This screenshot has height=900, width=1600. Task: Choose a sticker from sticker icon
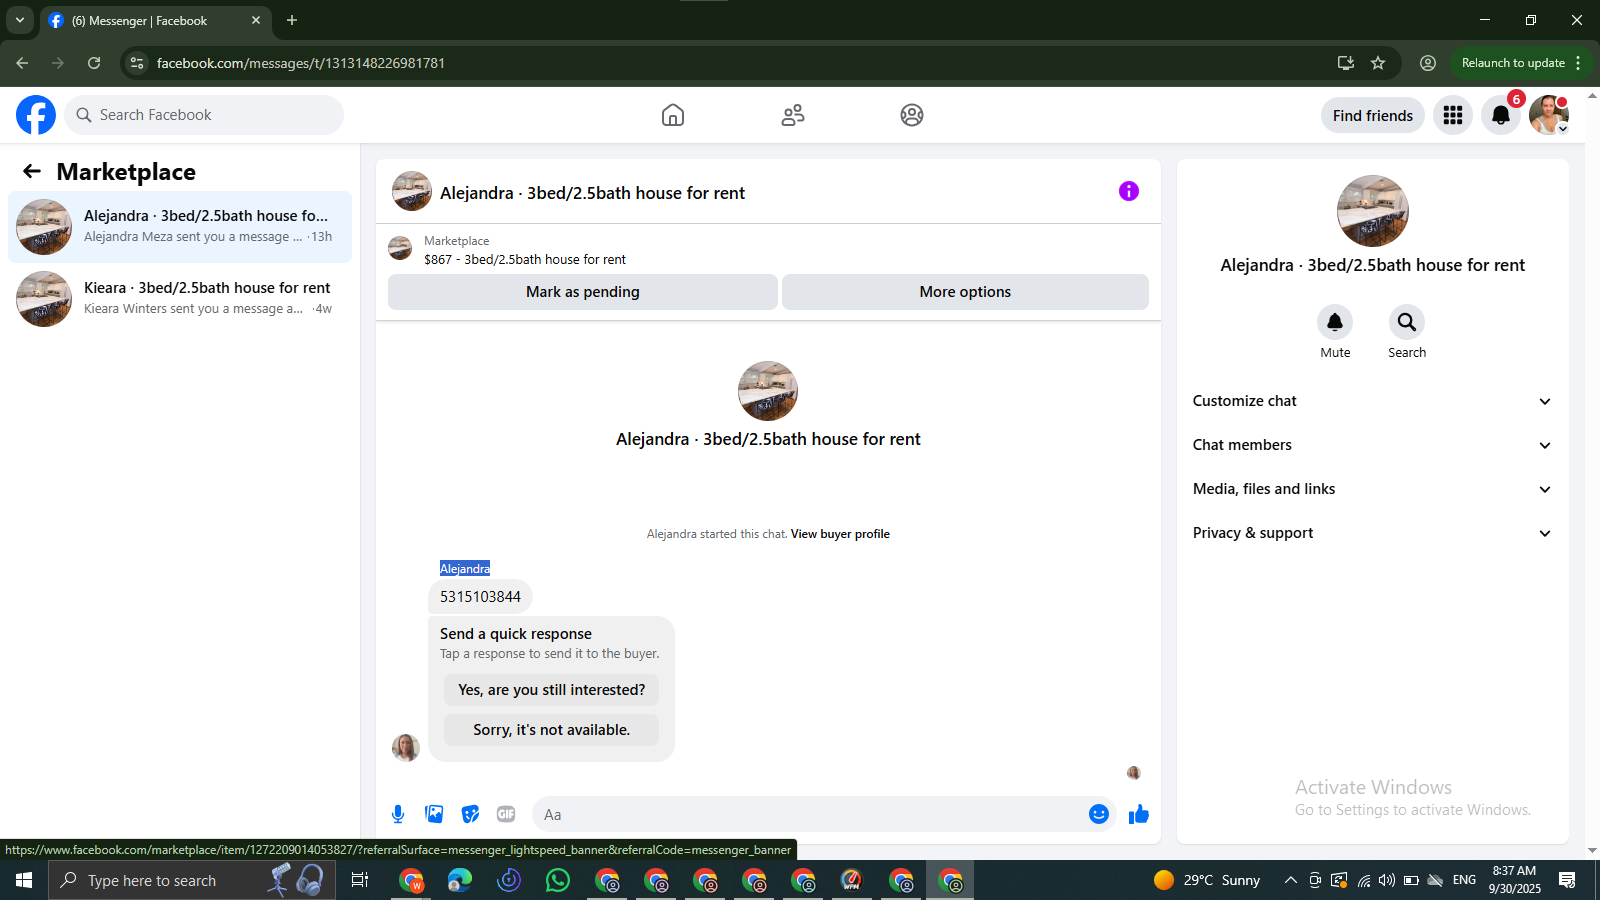click(470, 814)
